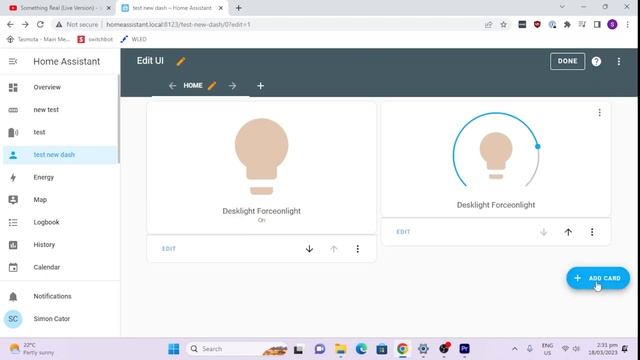Click the left card's up arrow
640x360 pixels.
point(334,249)
